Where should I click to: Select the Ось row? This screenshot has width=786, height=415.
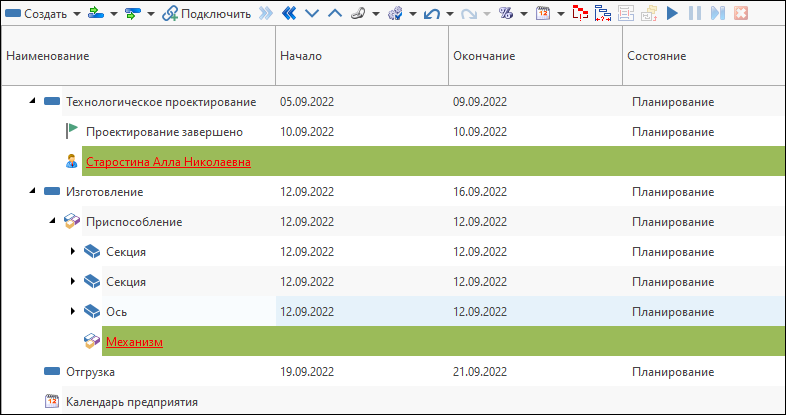[393, 311]
